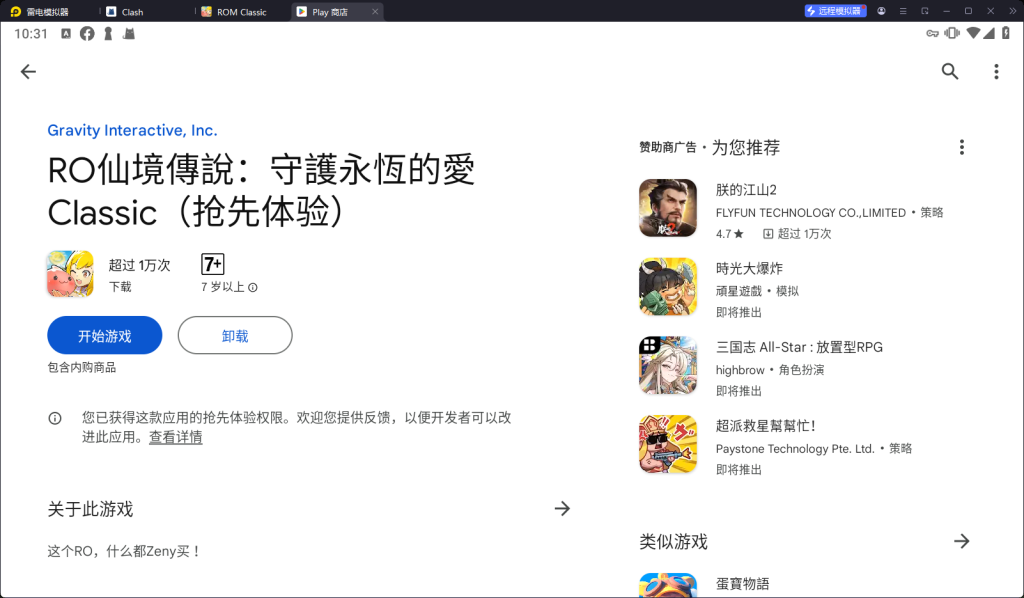
Task: Switch to the ROM Classic tab
Action: 234,12
